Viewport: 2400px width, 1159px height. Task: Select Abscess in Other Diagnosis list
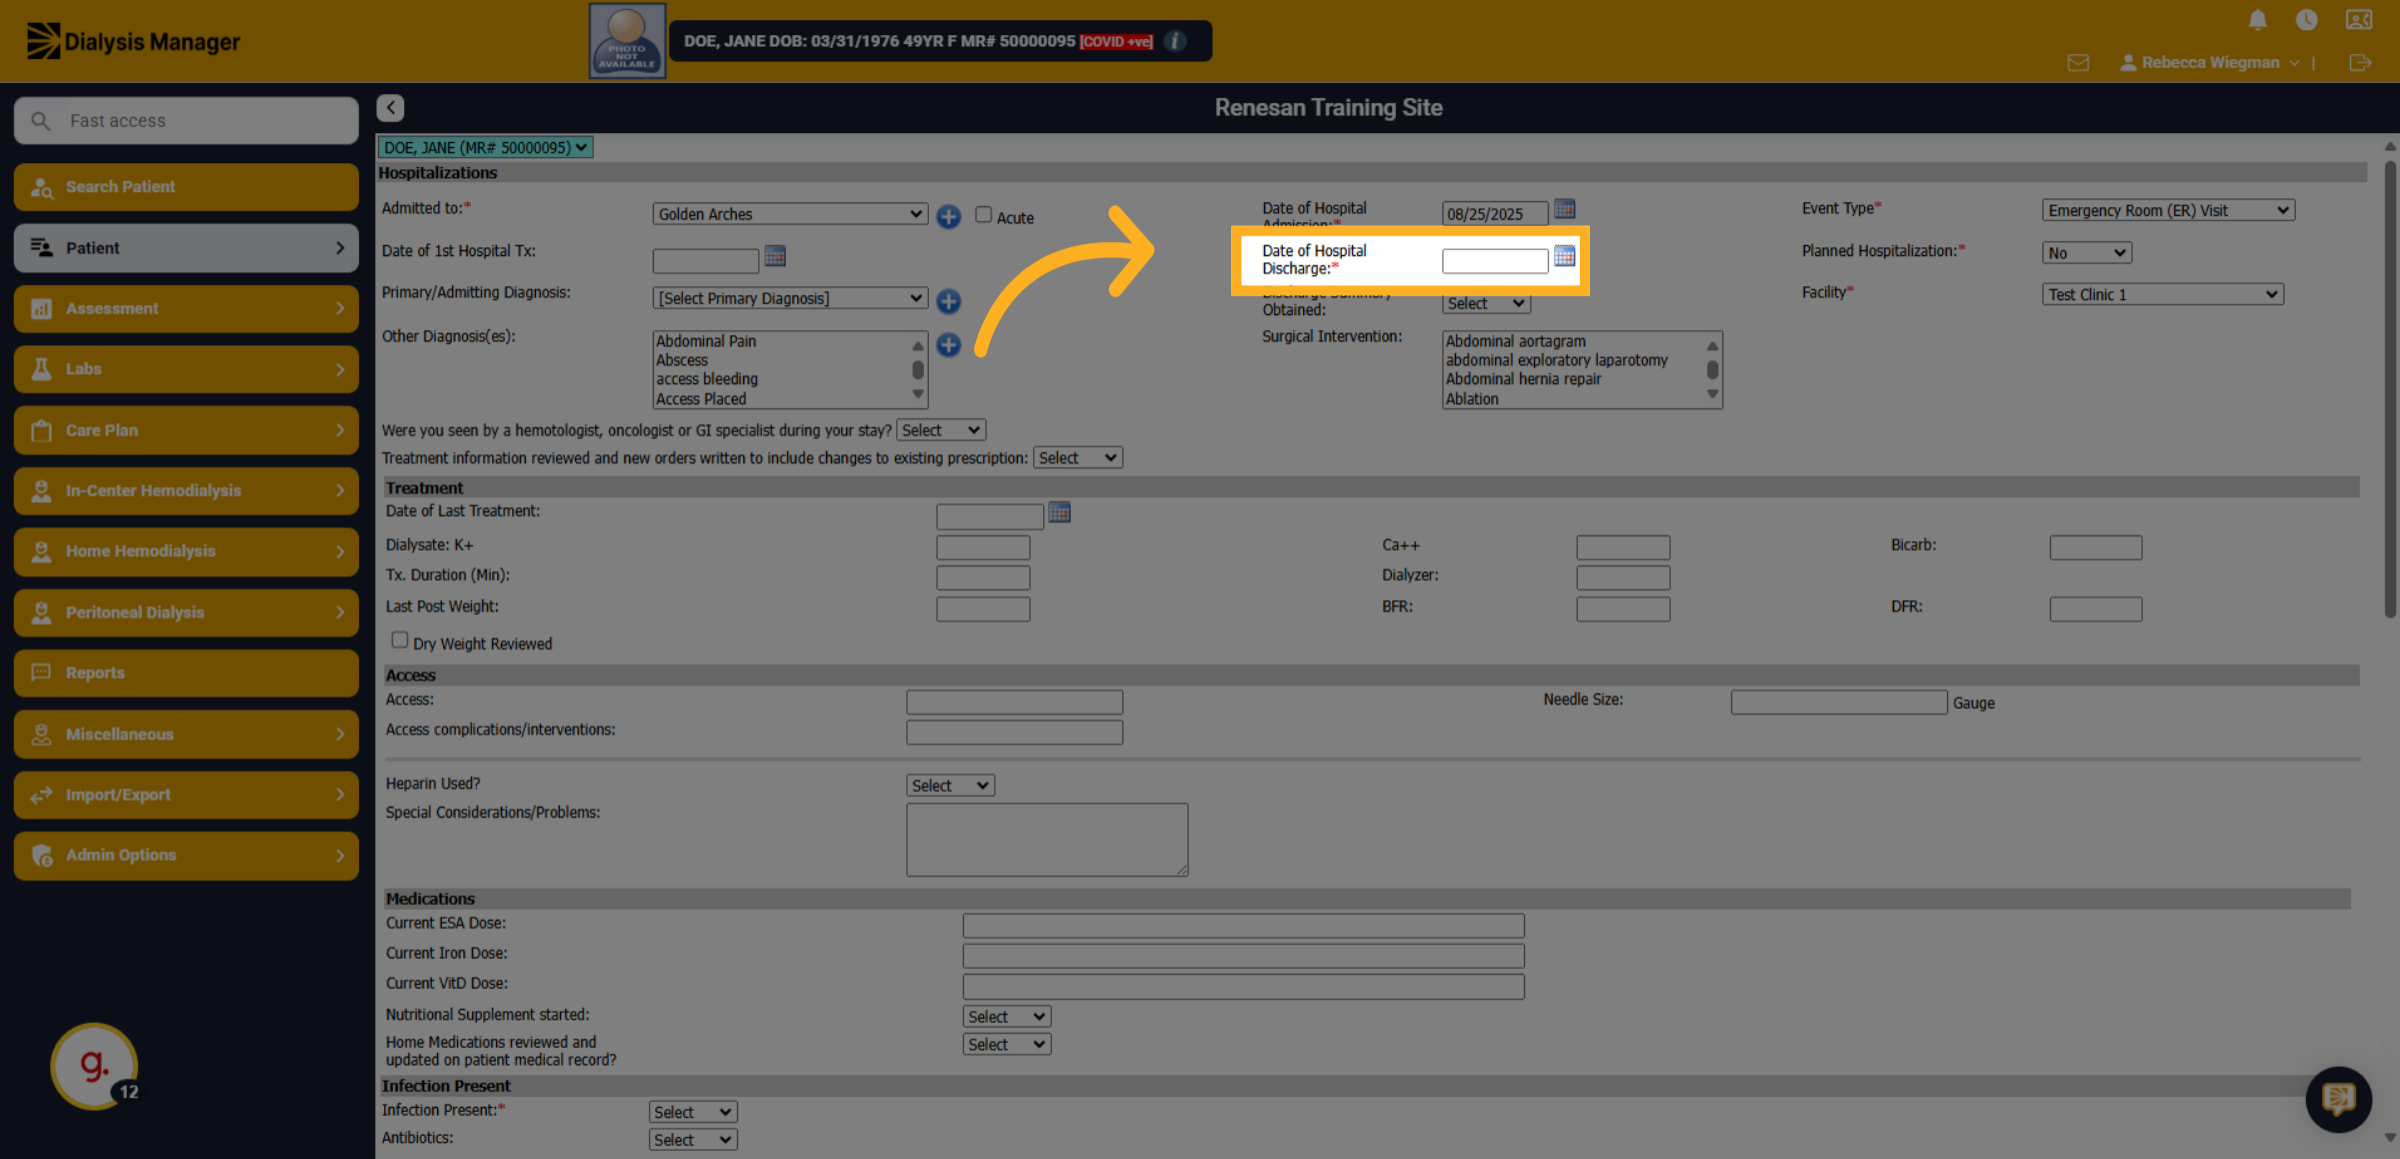coord(682,360)
